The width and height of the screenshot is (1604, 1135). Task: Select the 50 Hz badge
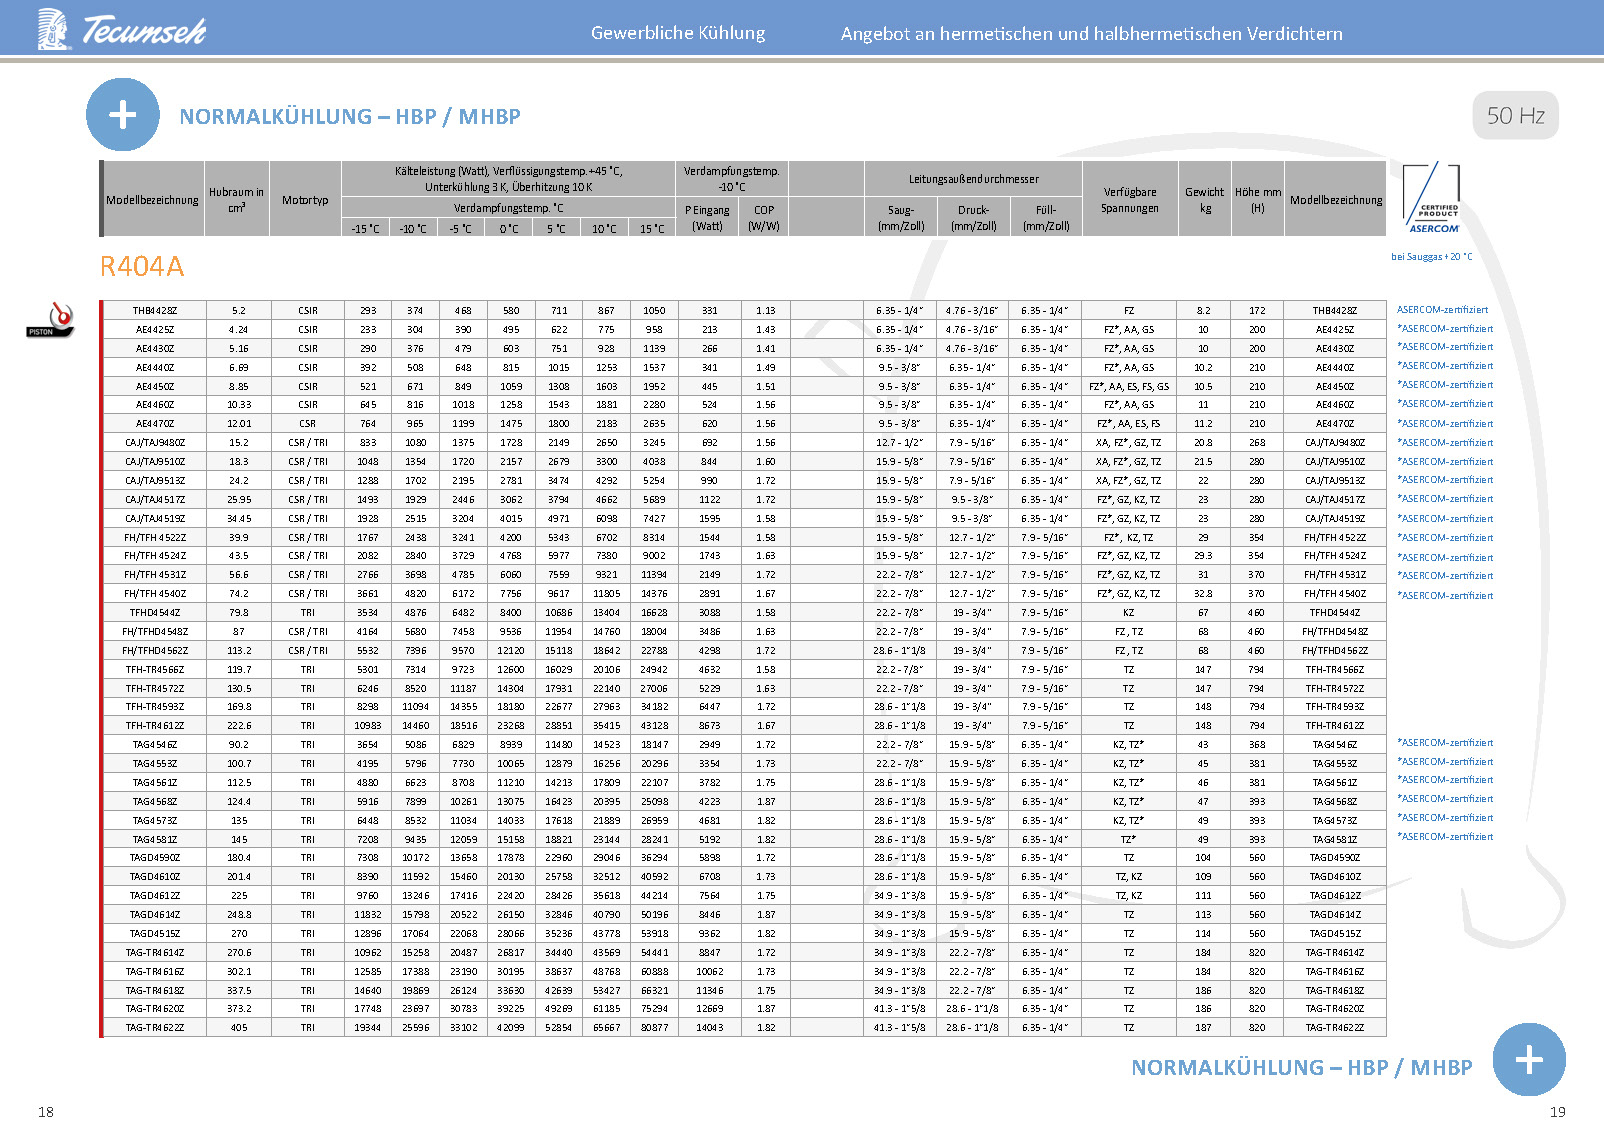click(x=1515, y=115)
